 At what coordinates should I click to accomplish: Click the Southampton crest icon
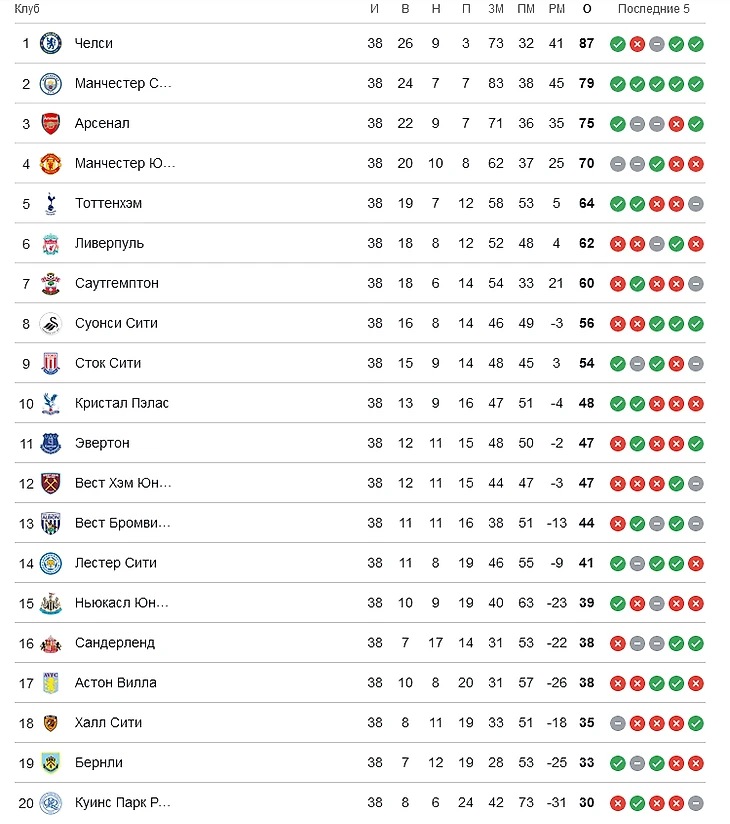point(50,283)
